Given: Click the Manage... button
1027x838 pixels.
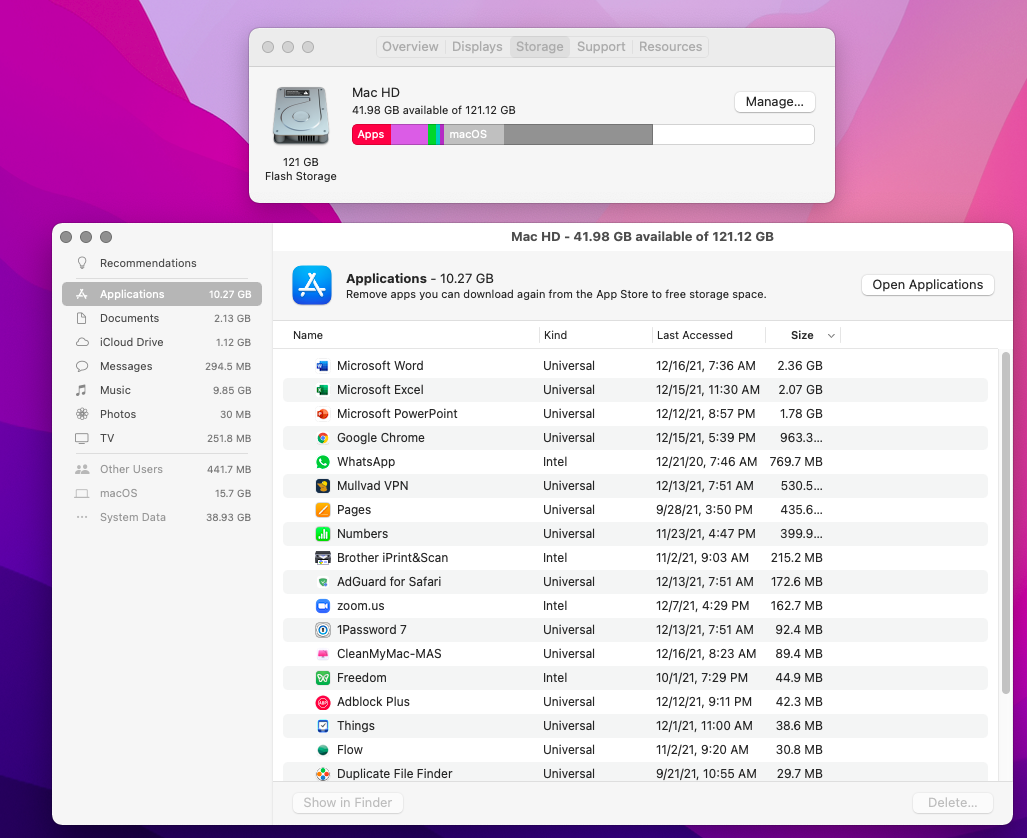Looking at the screenshot, I should coord(774,102).
